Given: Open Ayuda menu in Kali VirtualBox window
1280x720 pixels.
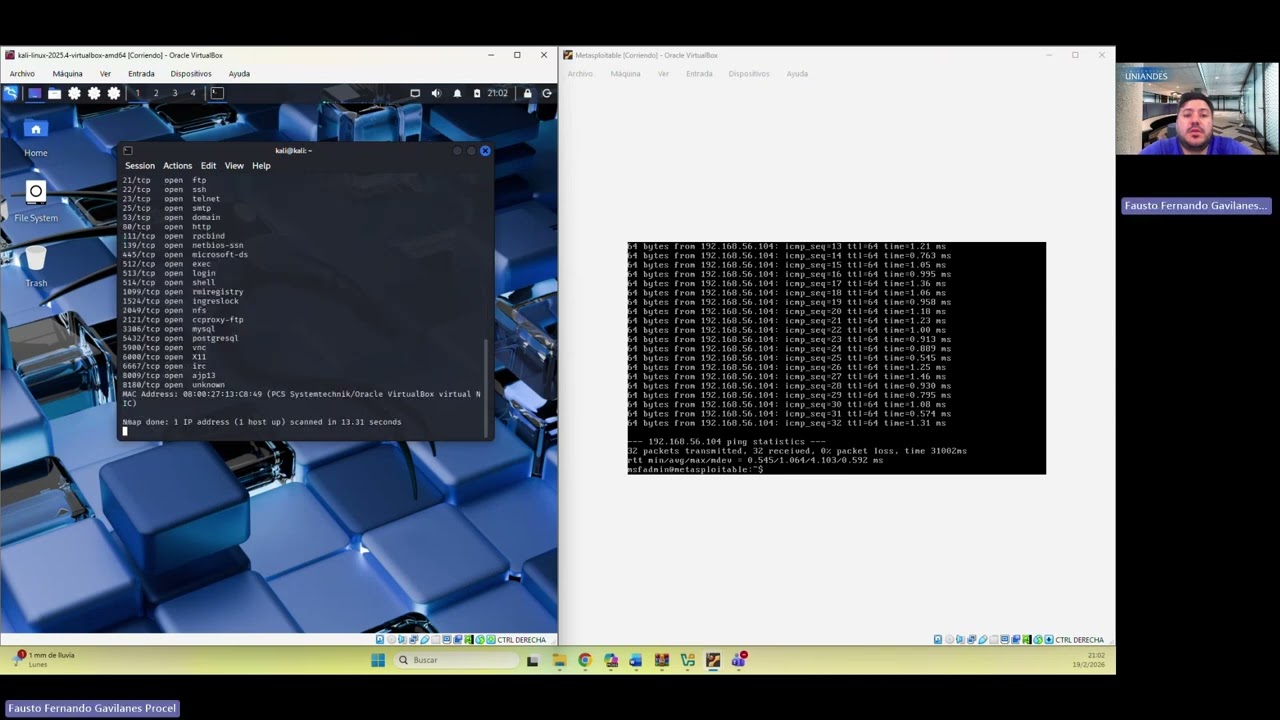Looking at the screenshot, I should click(239, 74).
